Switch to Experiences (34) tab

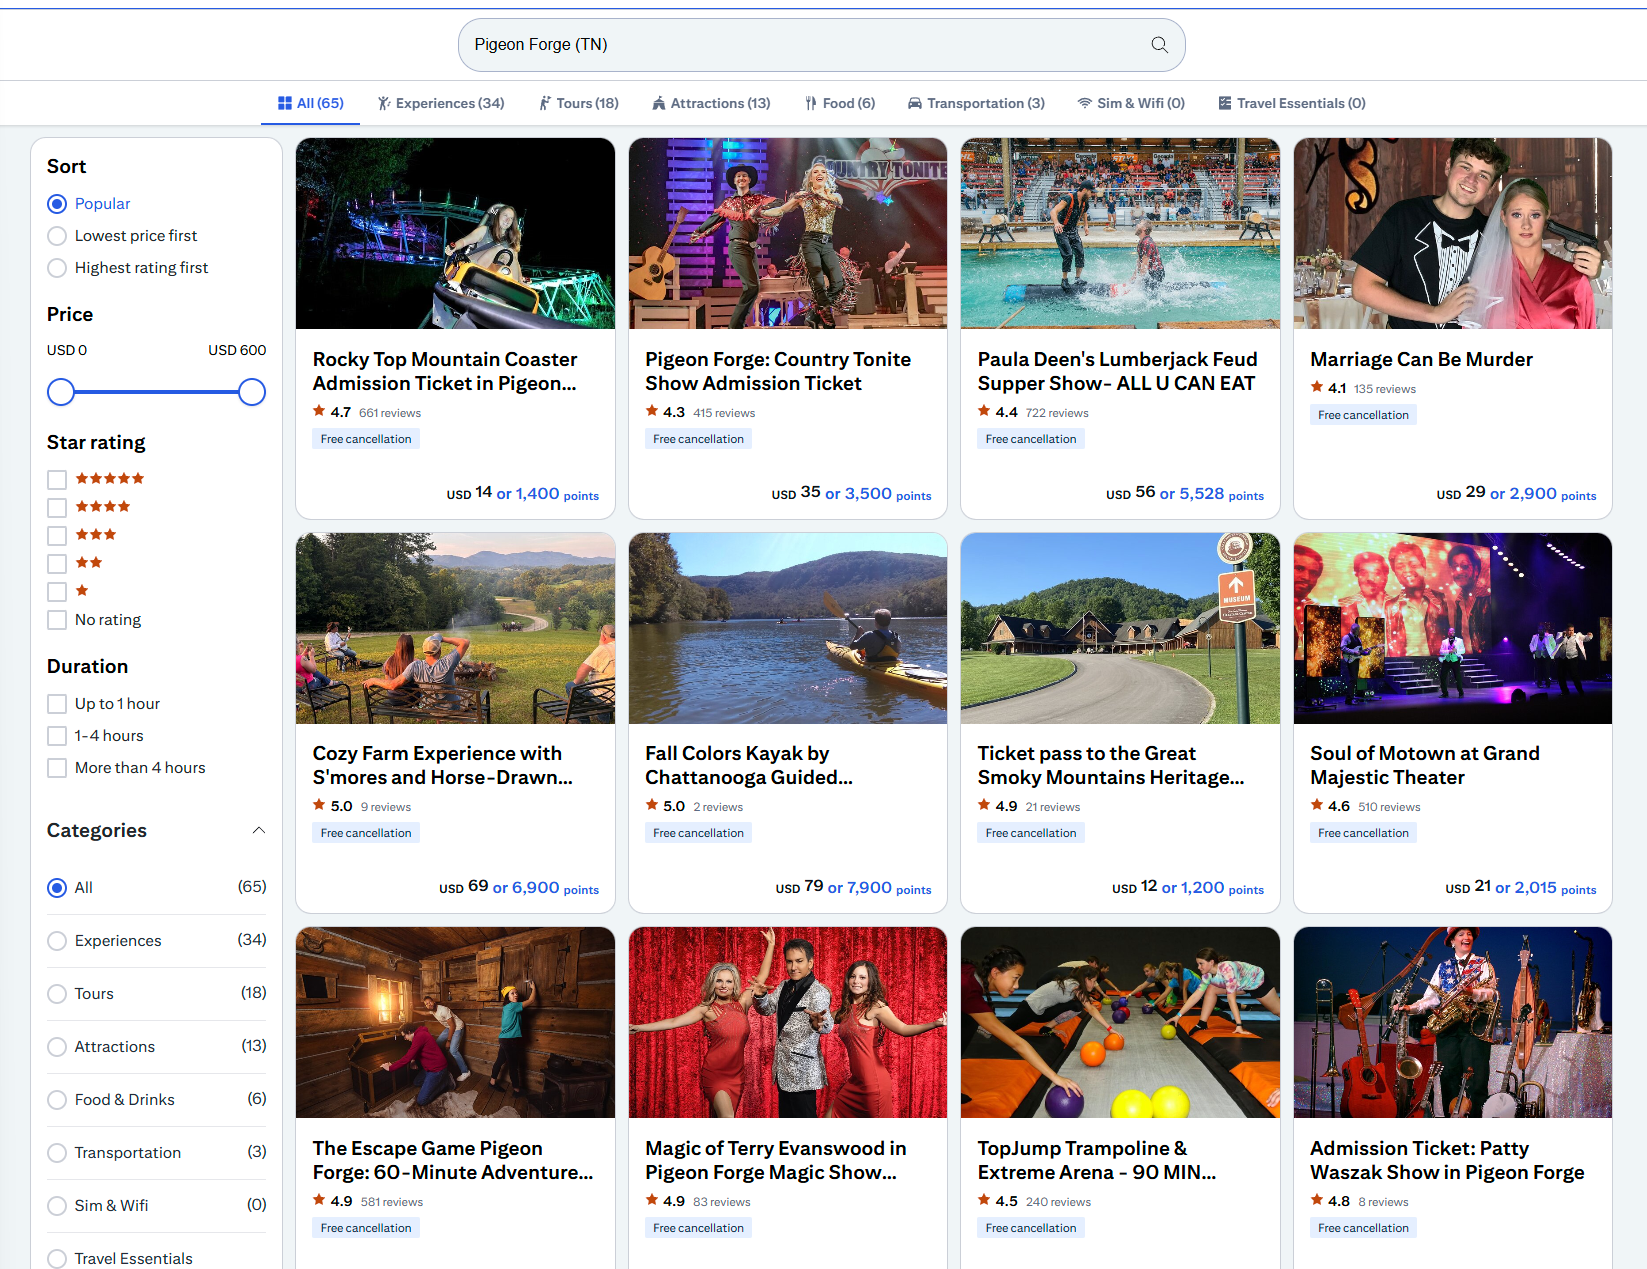441,103
